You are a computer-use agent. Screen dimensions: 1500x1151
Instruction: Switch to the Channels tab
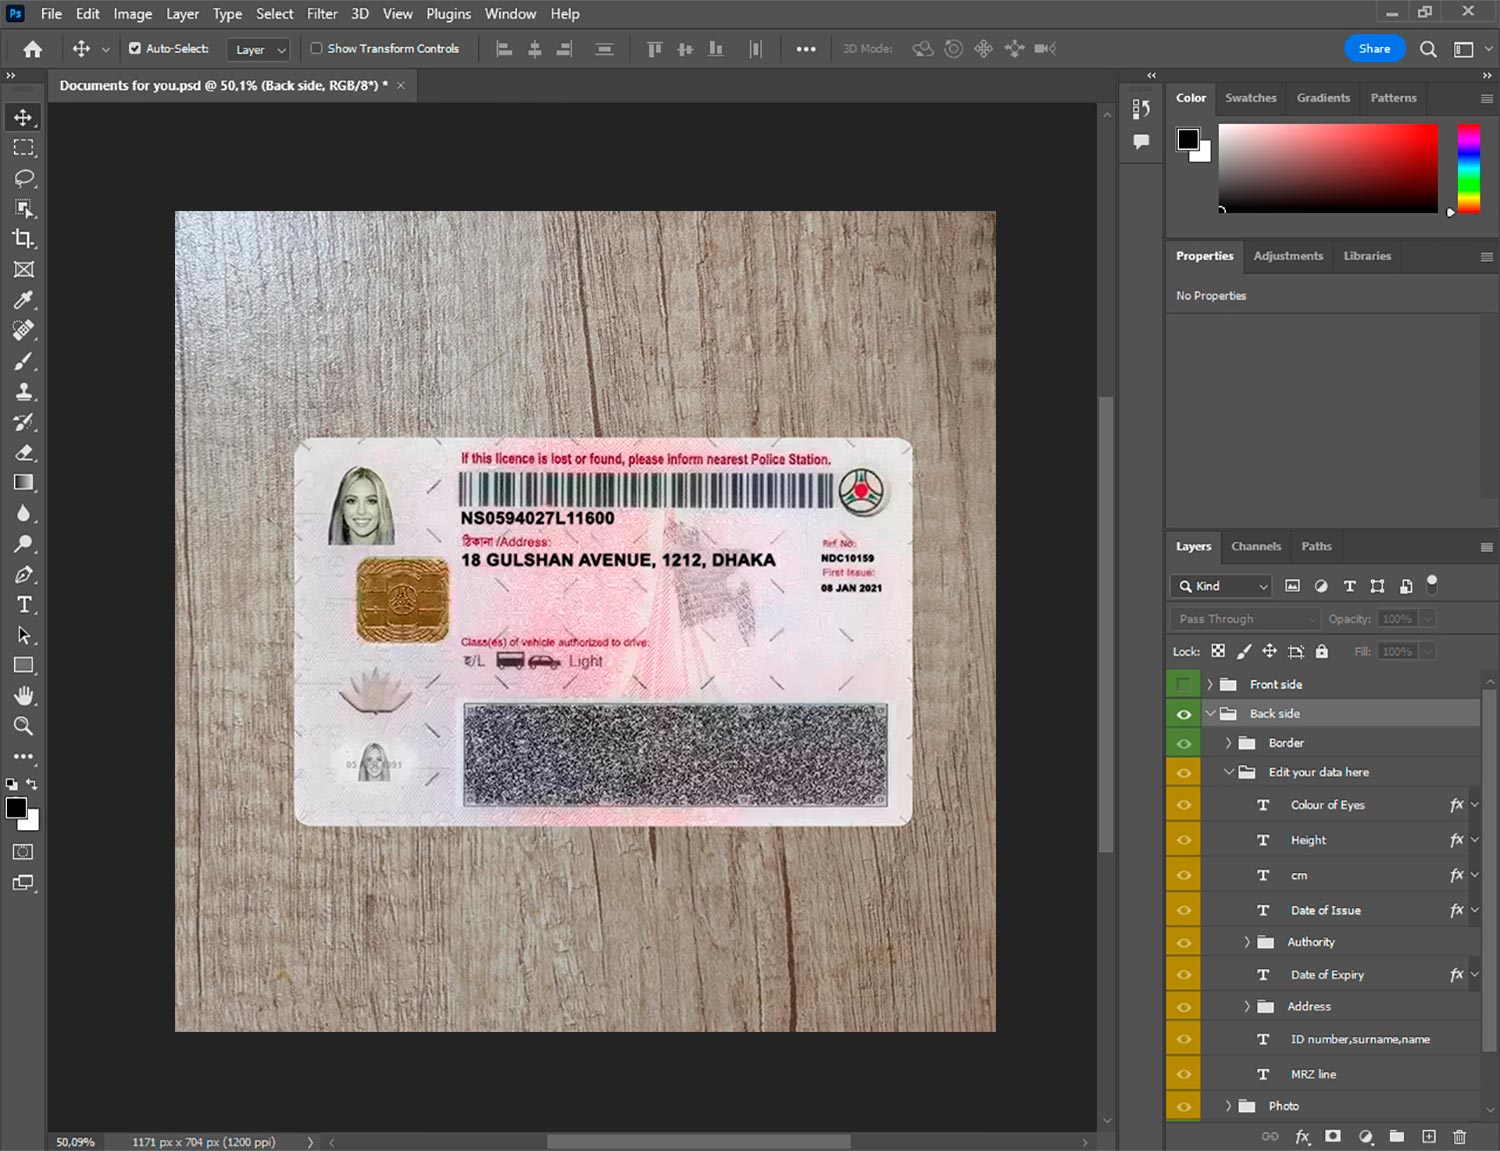(1255, 546)
